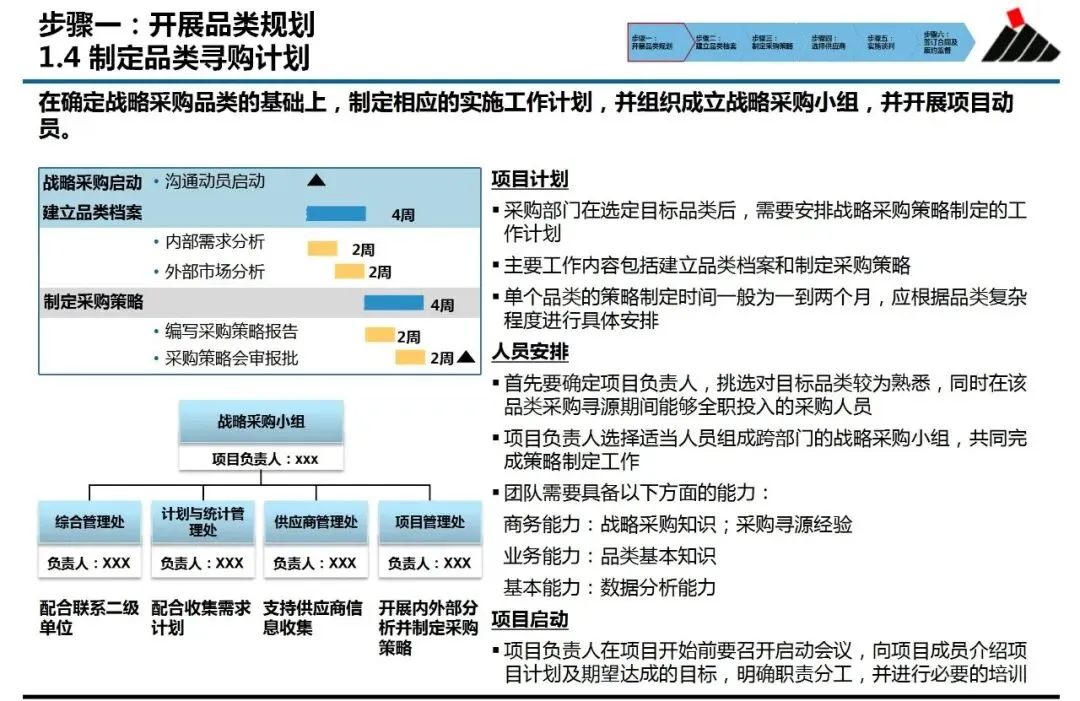Viewport: 1080px width, 701px height.
Task: Select the yellow bar for 外部市场分析
Action: coord(349,271)
